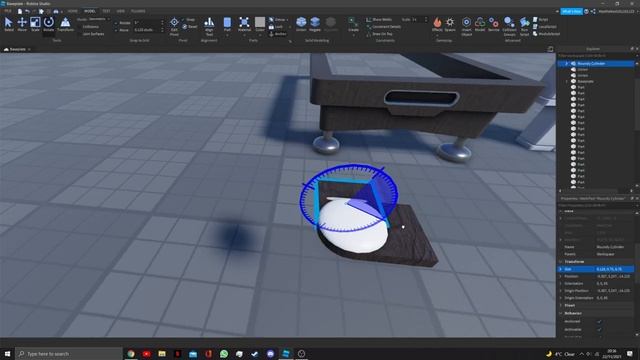Screen dimensions: 640x360
Task: Switch to the HOME ribbon tab
Action: coord(73,11)
